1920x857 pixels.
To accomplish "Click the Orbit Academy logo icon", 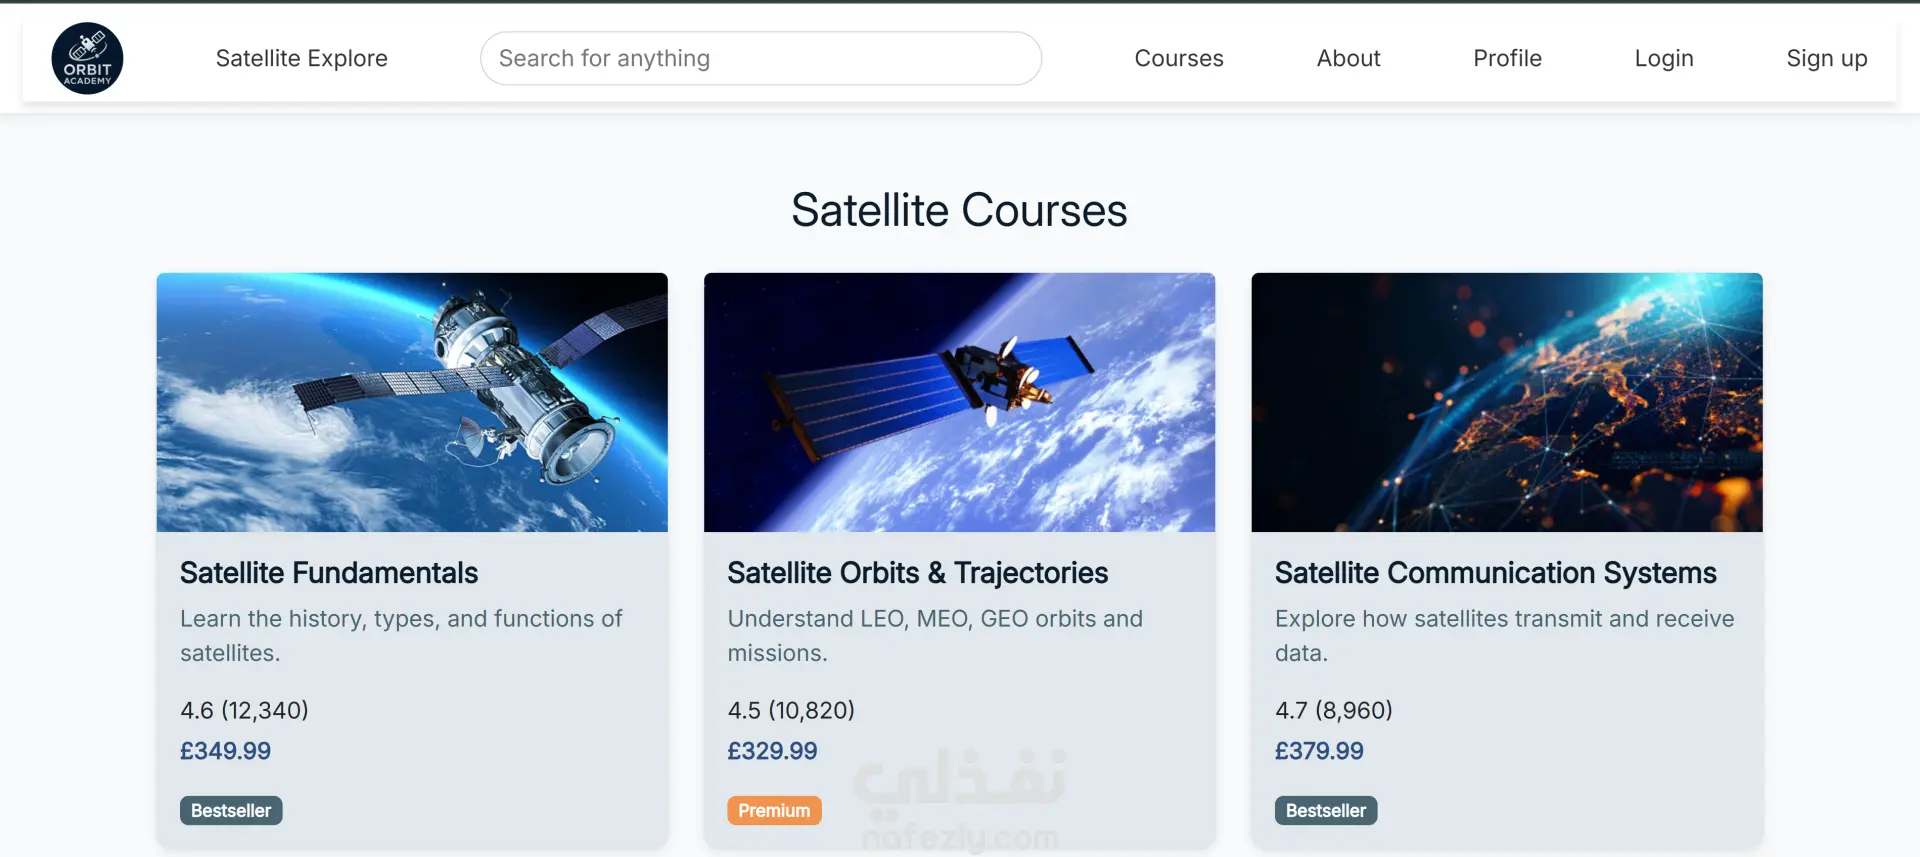I will point(87,58).
